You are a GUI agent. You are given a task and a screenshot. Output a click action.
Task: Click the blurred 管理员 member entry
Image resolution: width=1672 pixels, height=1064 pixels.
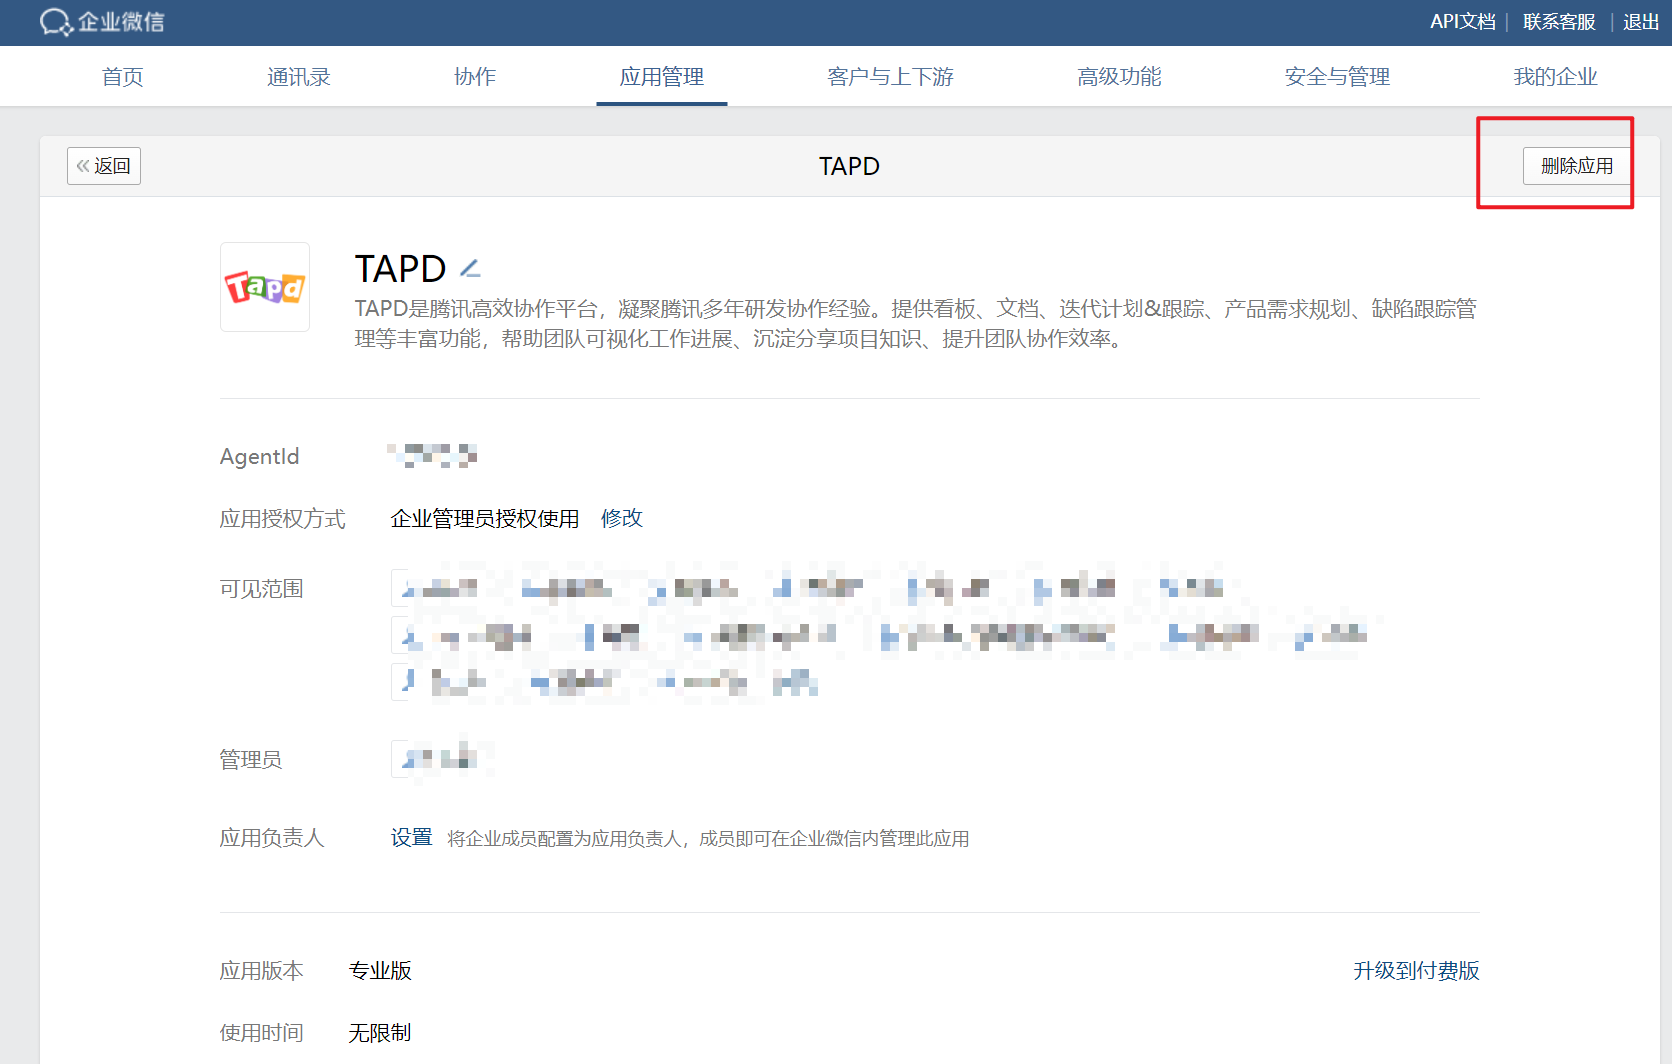pos(441,759)
